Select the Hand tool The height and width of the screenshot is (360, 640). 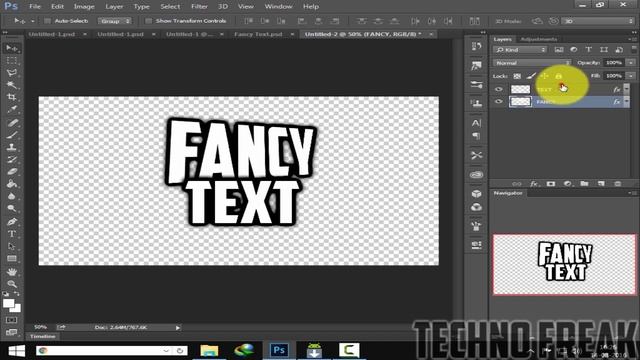click(12, 271)
